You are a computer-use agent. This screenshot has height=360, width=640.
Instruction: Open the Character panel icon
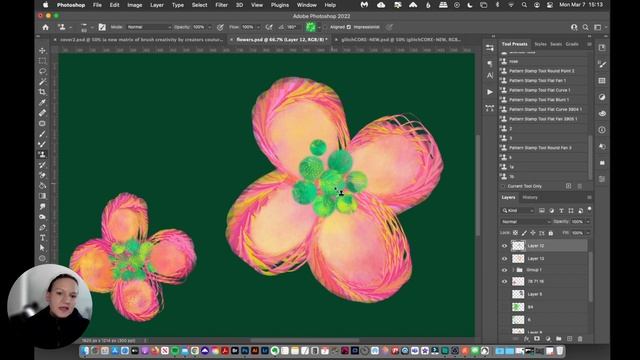(490, 76)
